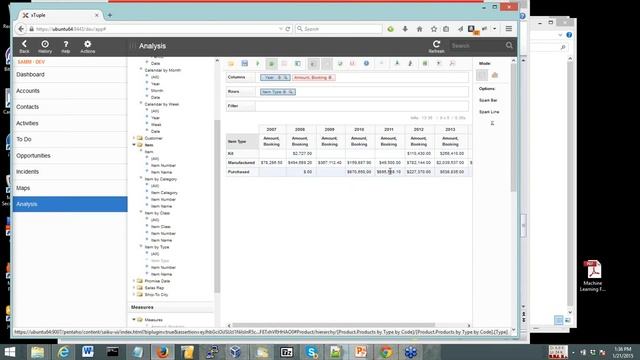Toggle the sidebar panel toolbar icon
Image resolution: width=640 pixels, height=360 pixels.
298,64
